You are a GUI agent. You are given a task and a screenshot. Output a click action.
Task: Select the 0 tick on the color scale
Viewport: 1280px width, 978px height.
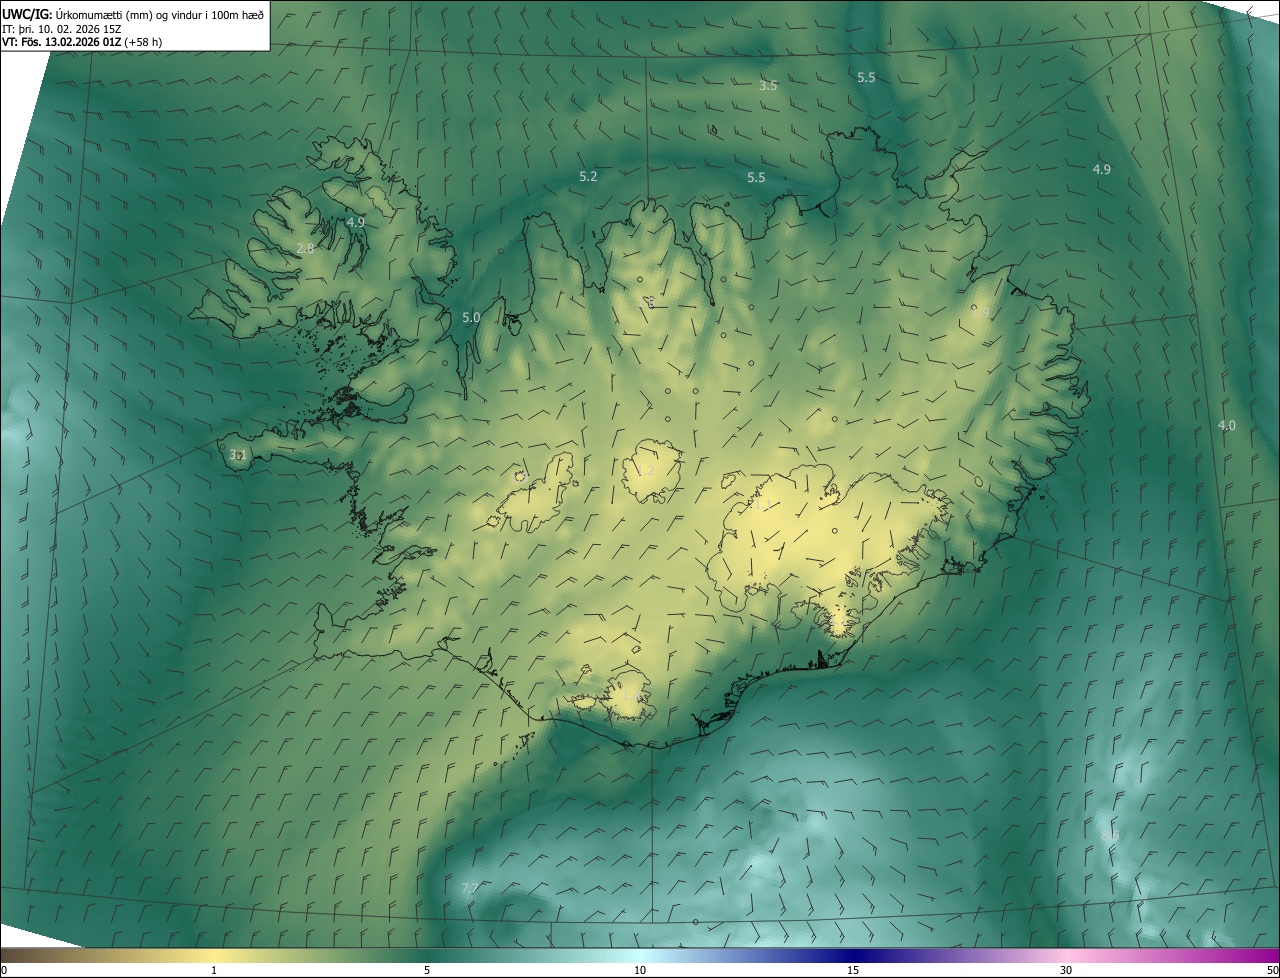click(x=4, y=970)
